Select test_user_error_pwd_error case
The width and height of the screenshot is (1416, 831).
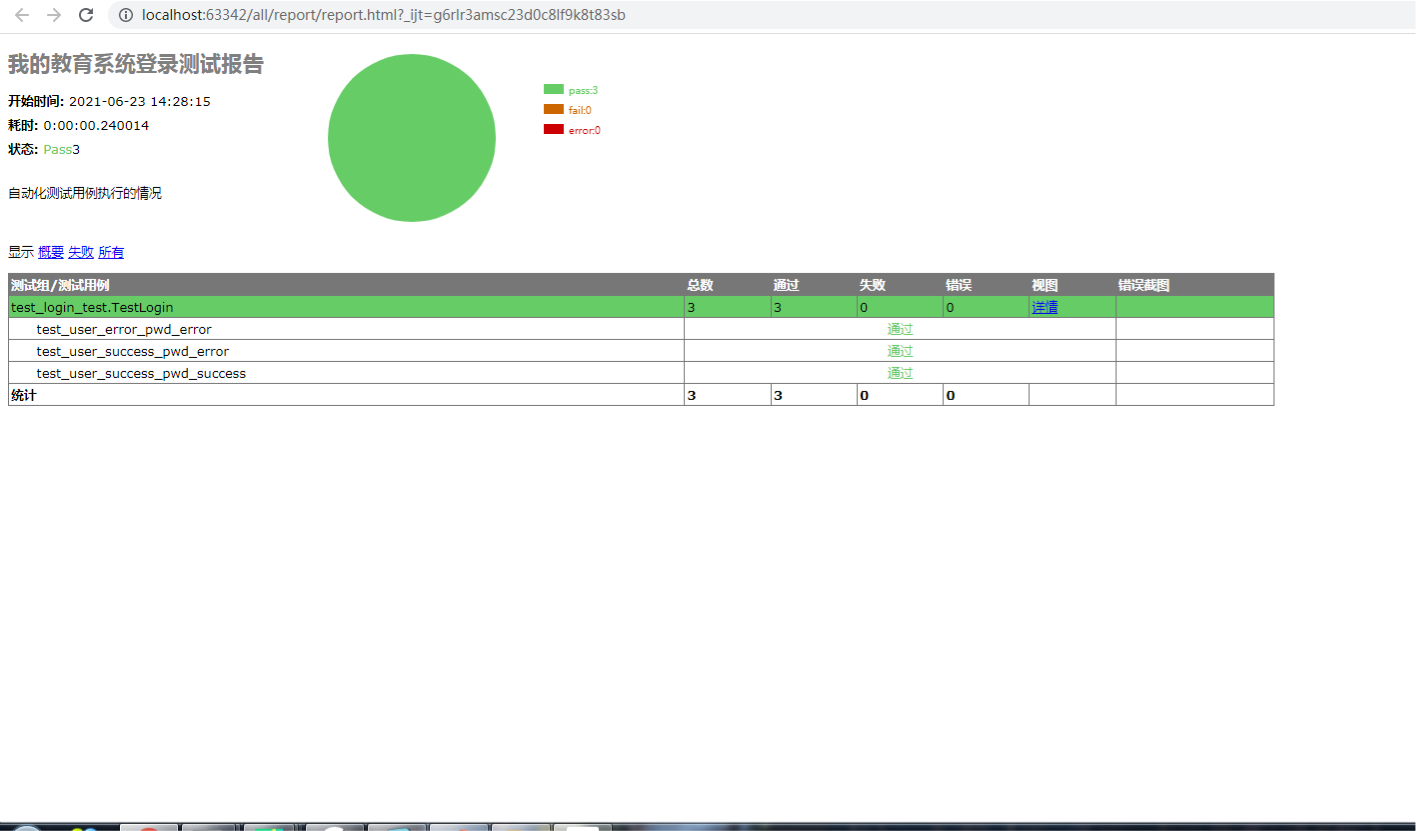124,329
